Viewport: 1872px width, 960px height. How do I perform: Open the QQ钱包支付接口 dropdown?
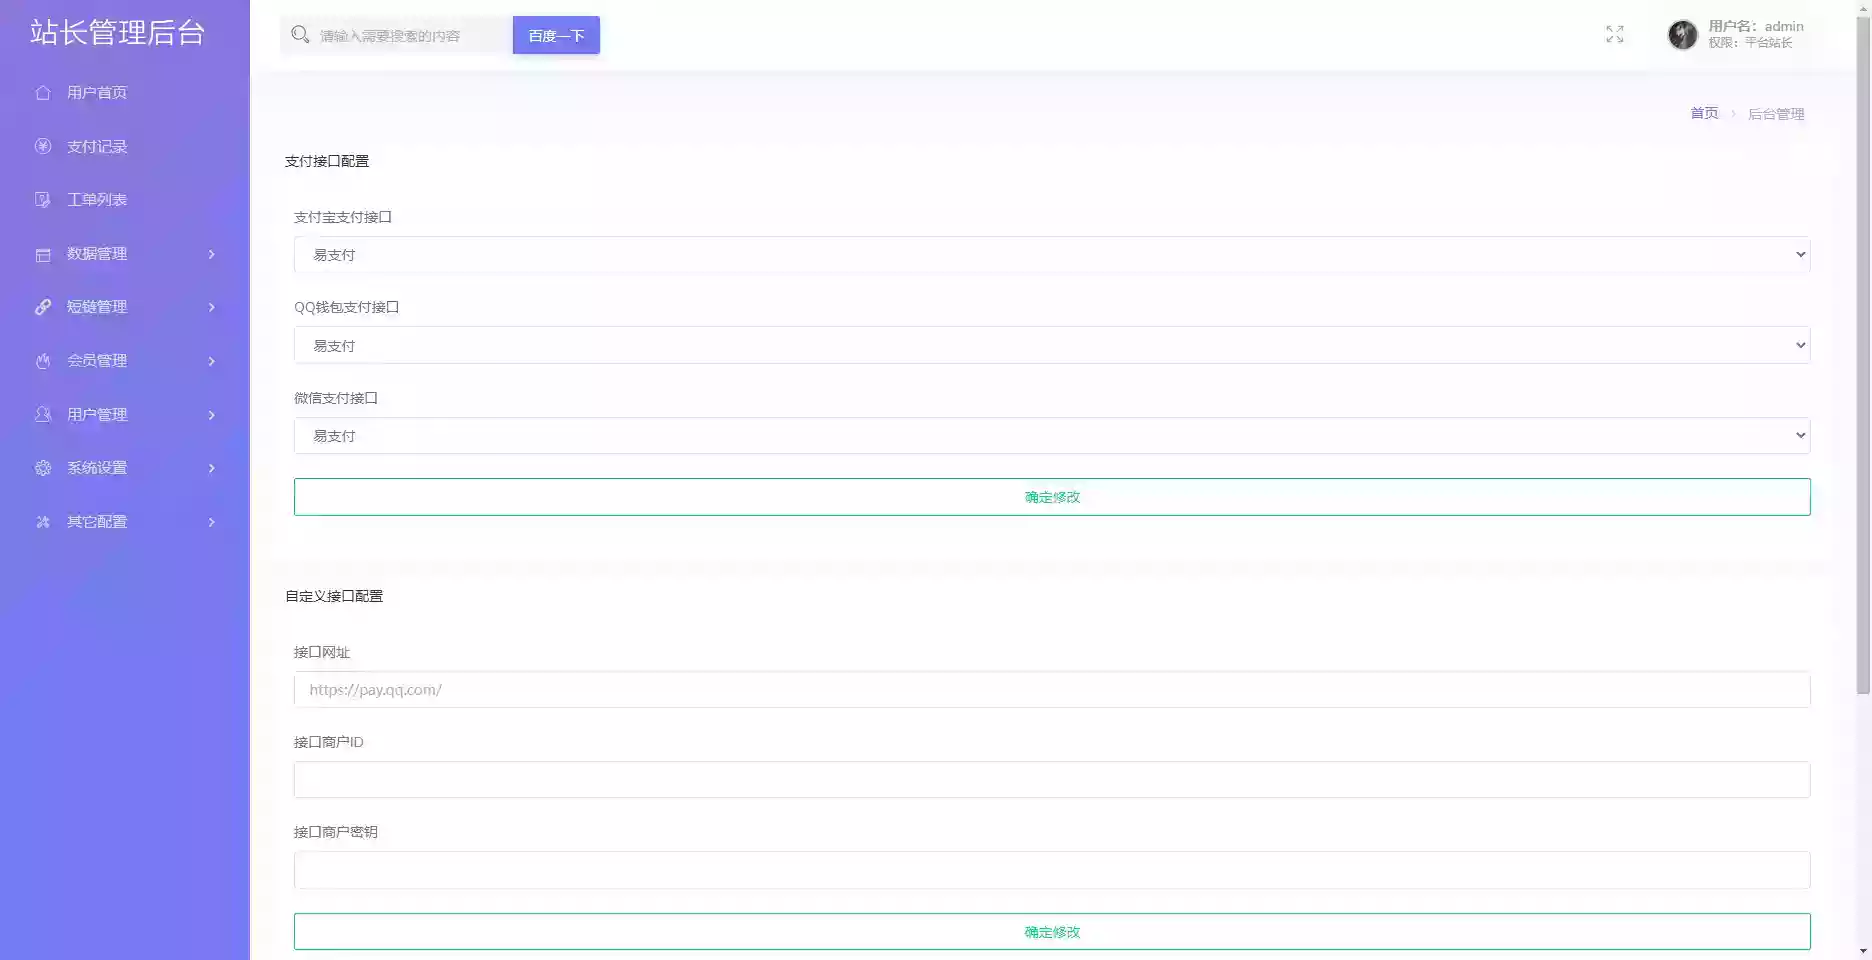pos(1051,345)
